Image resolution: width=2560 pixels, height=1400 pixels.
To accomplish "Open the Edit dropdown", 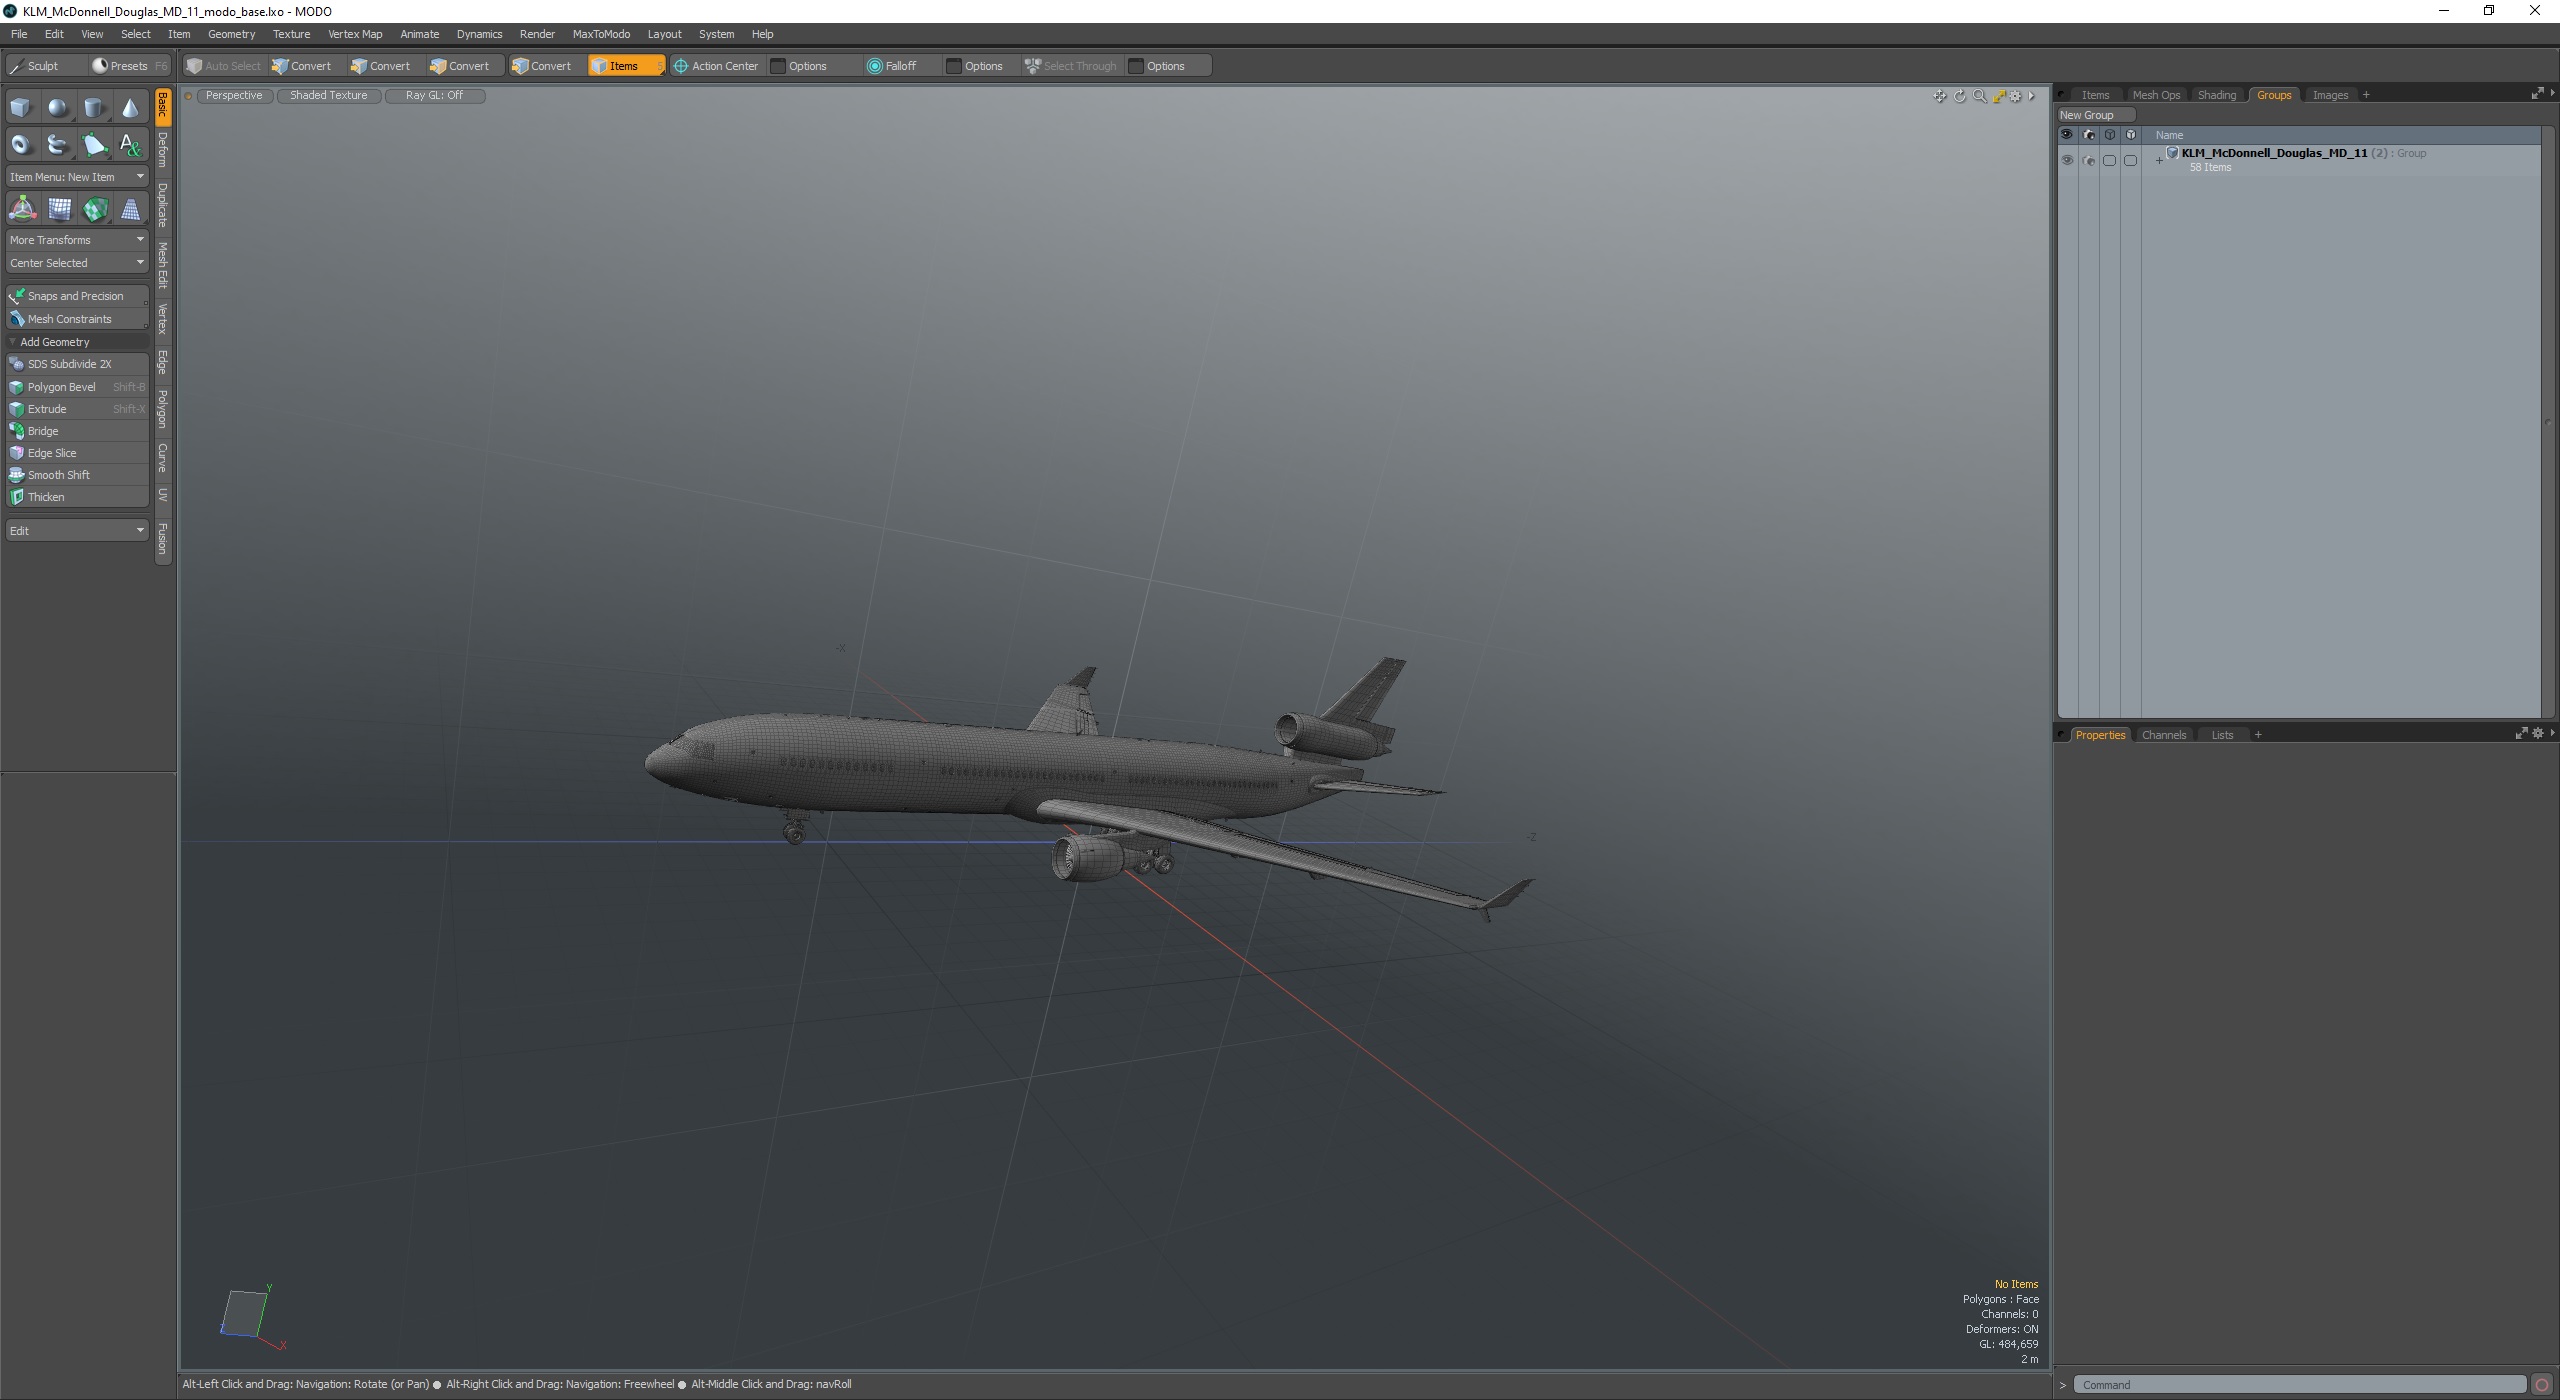I will (77, 531).
